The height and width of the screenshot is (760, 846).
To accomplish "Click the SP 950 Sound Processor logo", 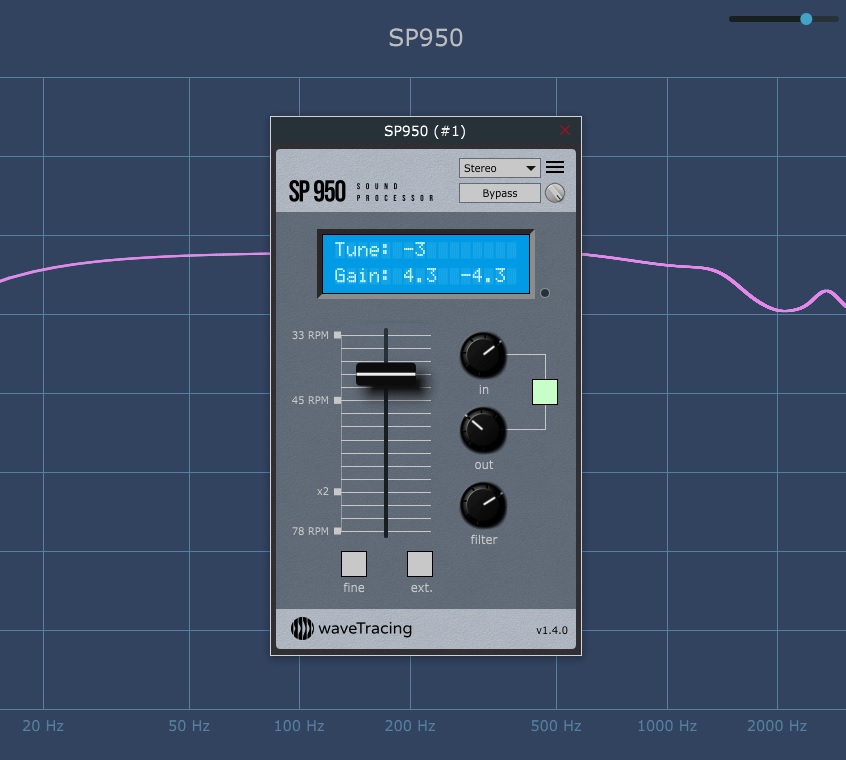I will click(361, 191).
